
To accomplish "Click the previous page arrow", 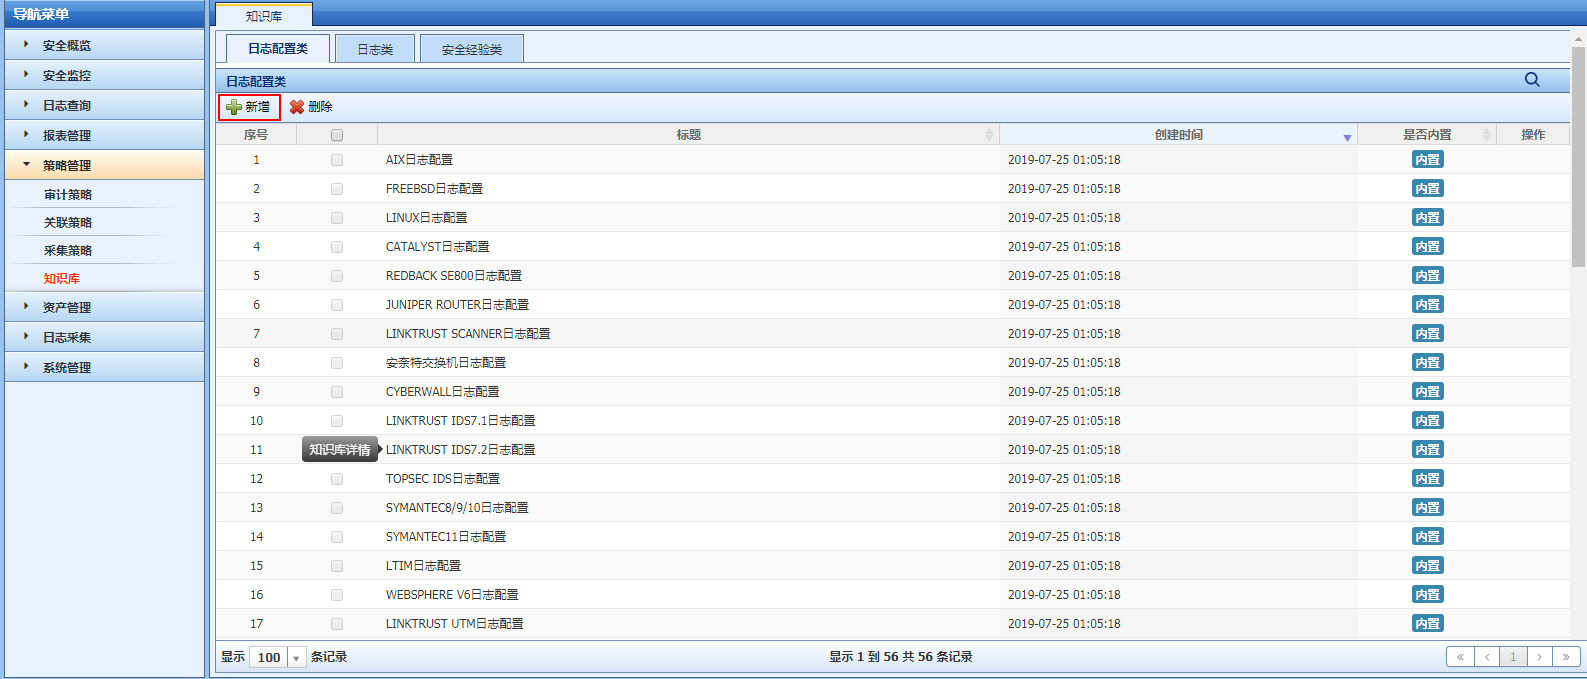I will 1487,657.
